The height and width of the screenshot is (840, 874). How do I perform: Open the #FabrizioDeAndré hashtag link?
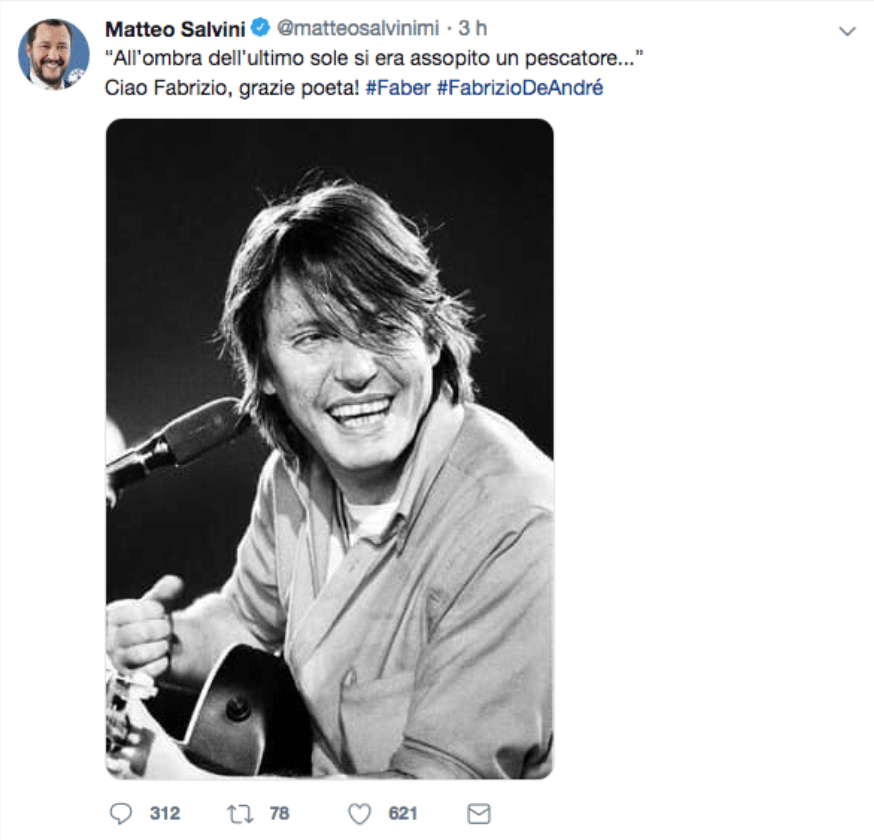pos(519,87)
